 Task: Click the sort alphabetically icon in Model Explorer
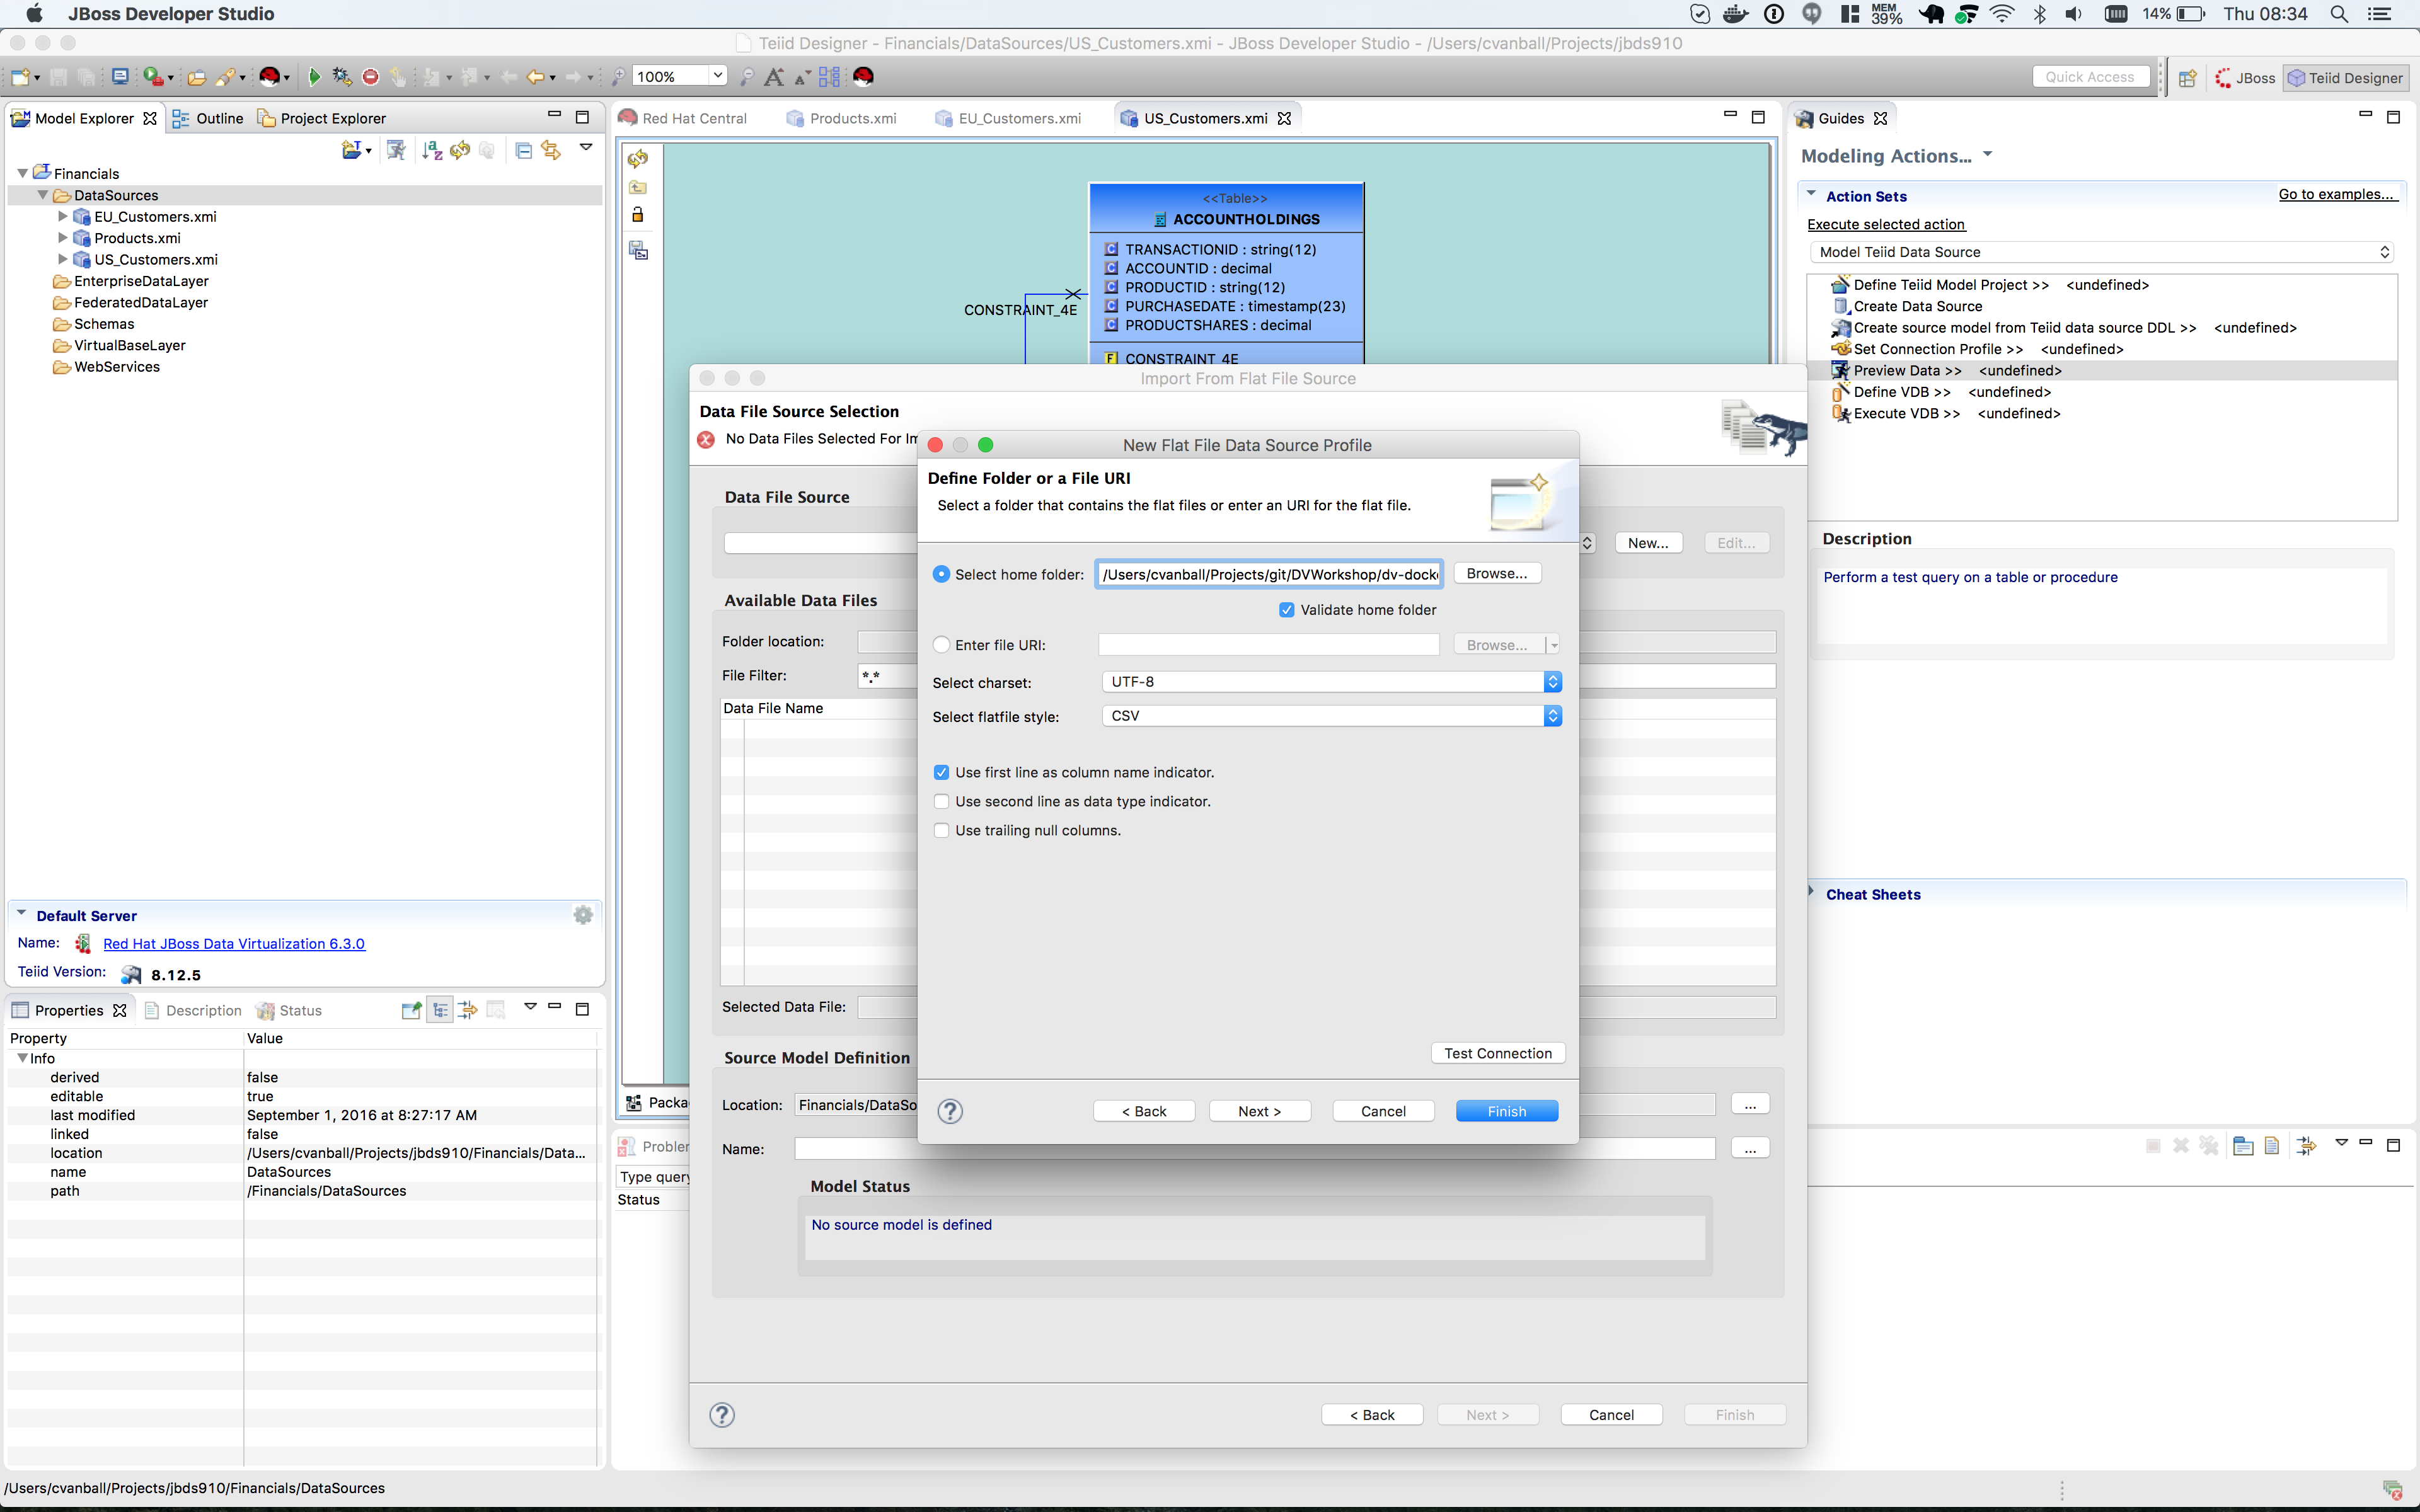tap(432, 150)
